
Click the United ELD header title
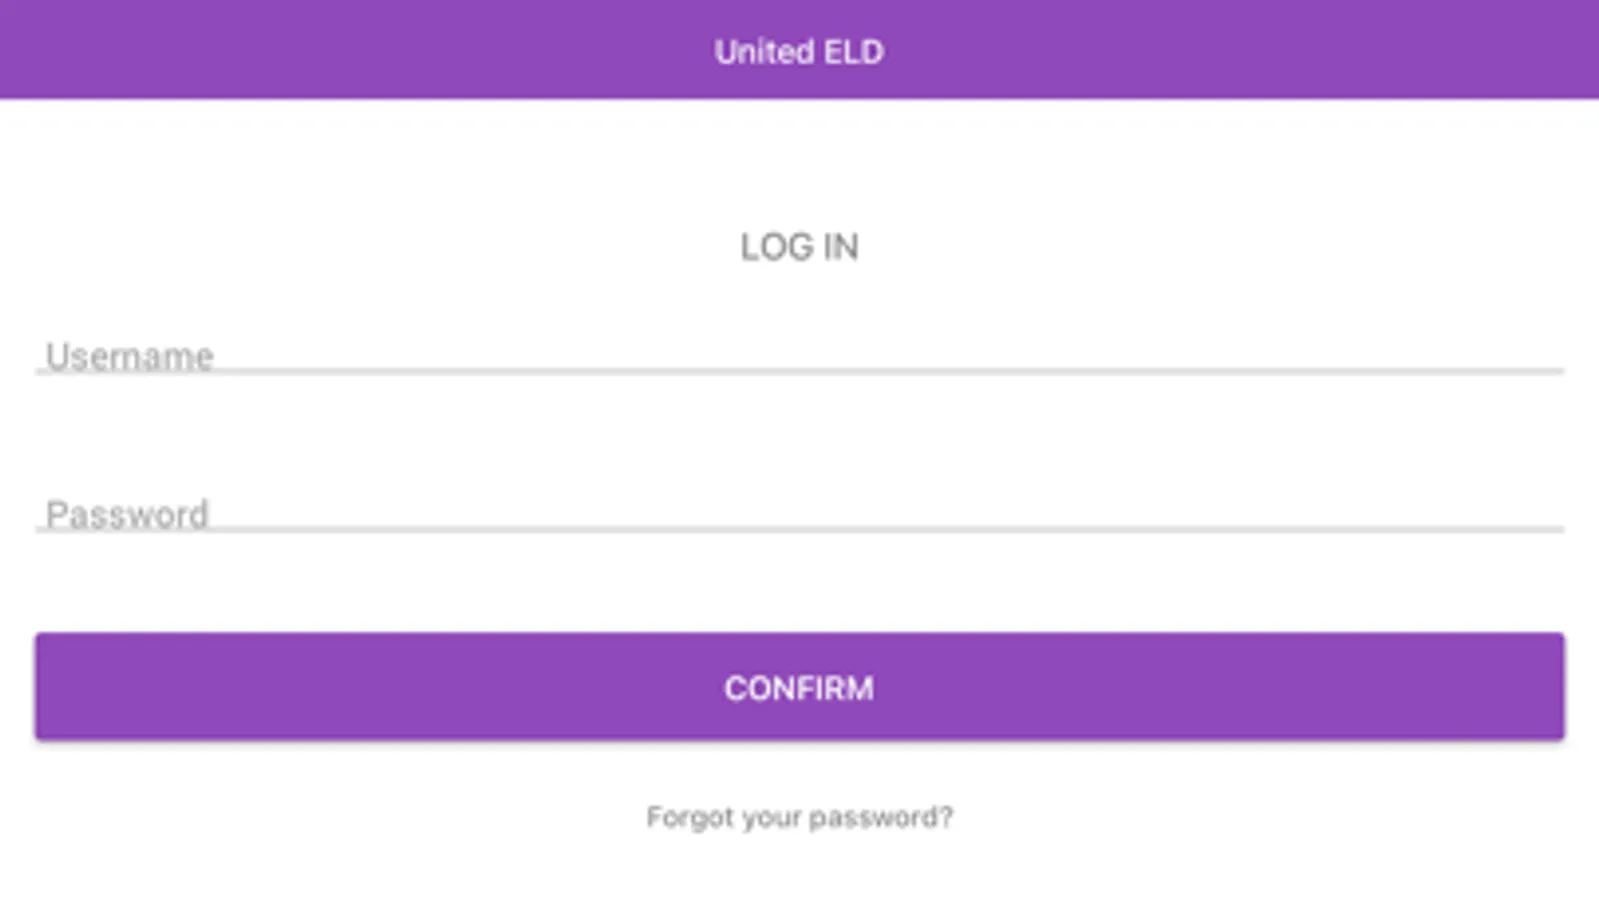(799, 52)
